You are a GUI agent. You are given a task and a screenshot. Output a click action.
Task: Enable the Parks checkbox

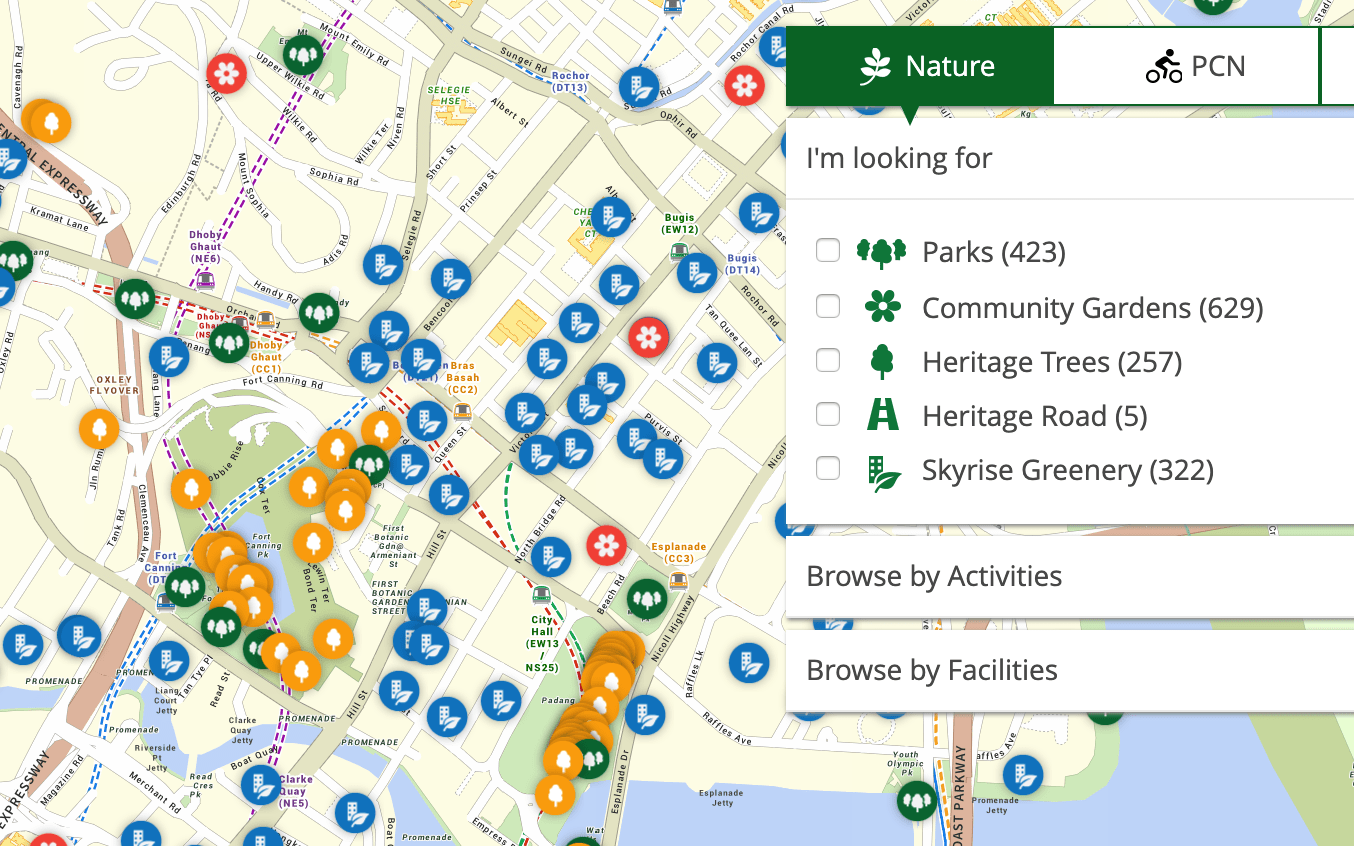827,251
